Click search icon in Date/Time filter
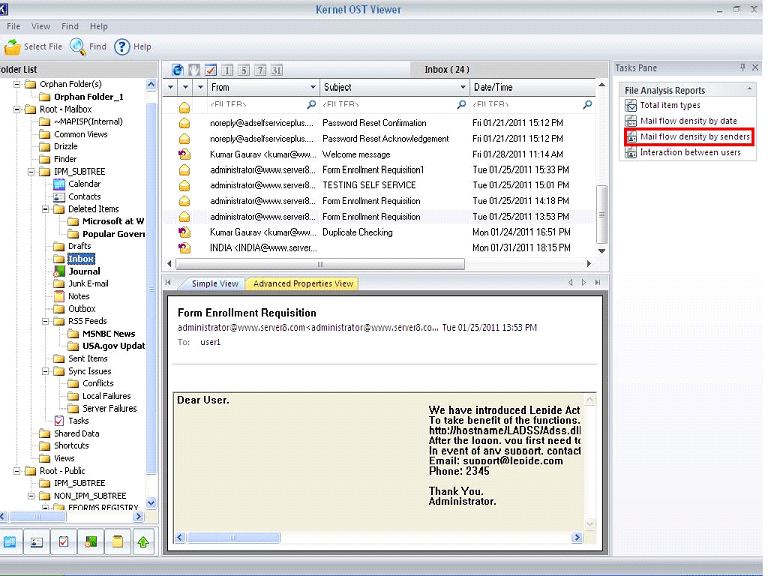This screenshot has width=768, height=576. pyautogui.click(x=588, y=104)
